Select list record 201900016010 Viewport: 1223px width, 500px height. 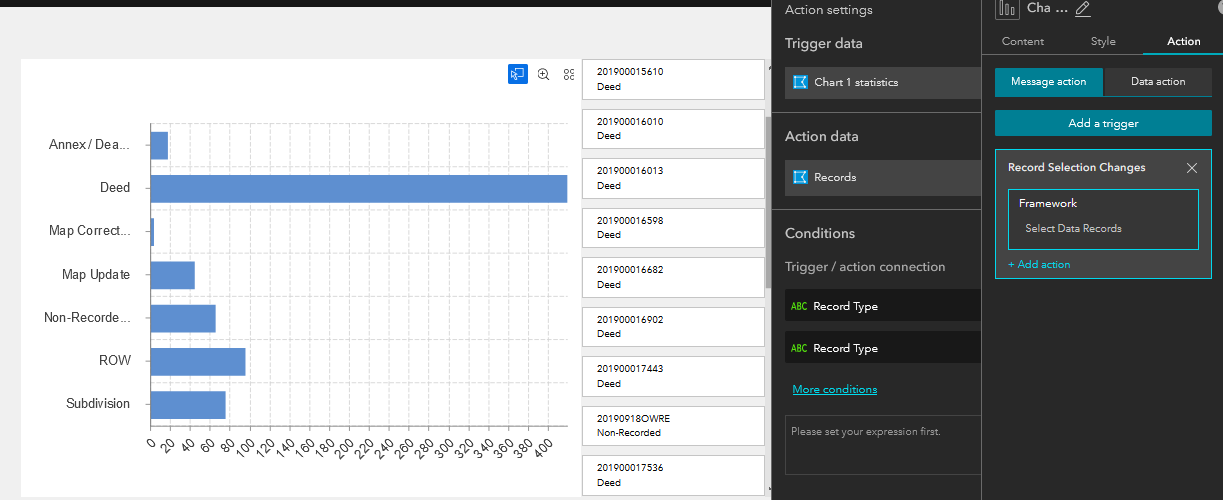673,129
